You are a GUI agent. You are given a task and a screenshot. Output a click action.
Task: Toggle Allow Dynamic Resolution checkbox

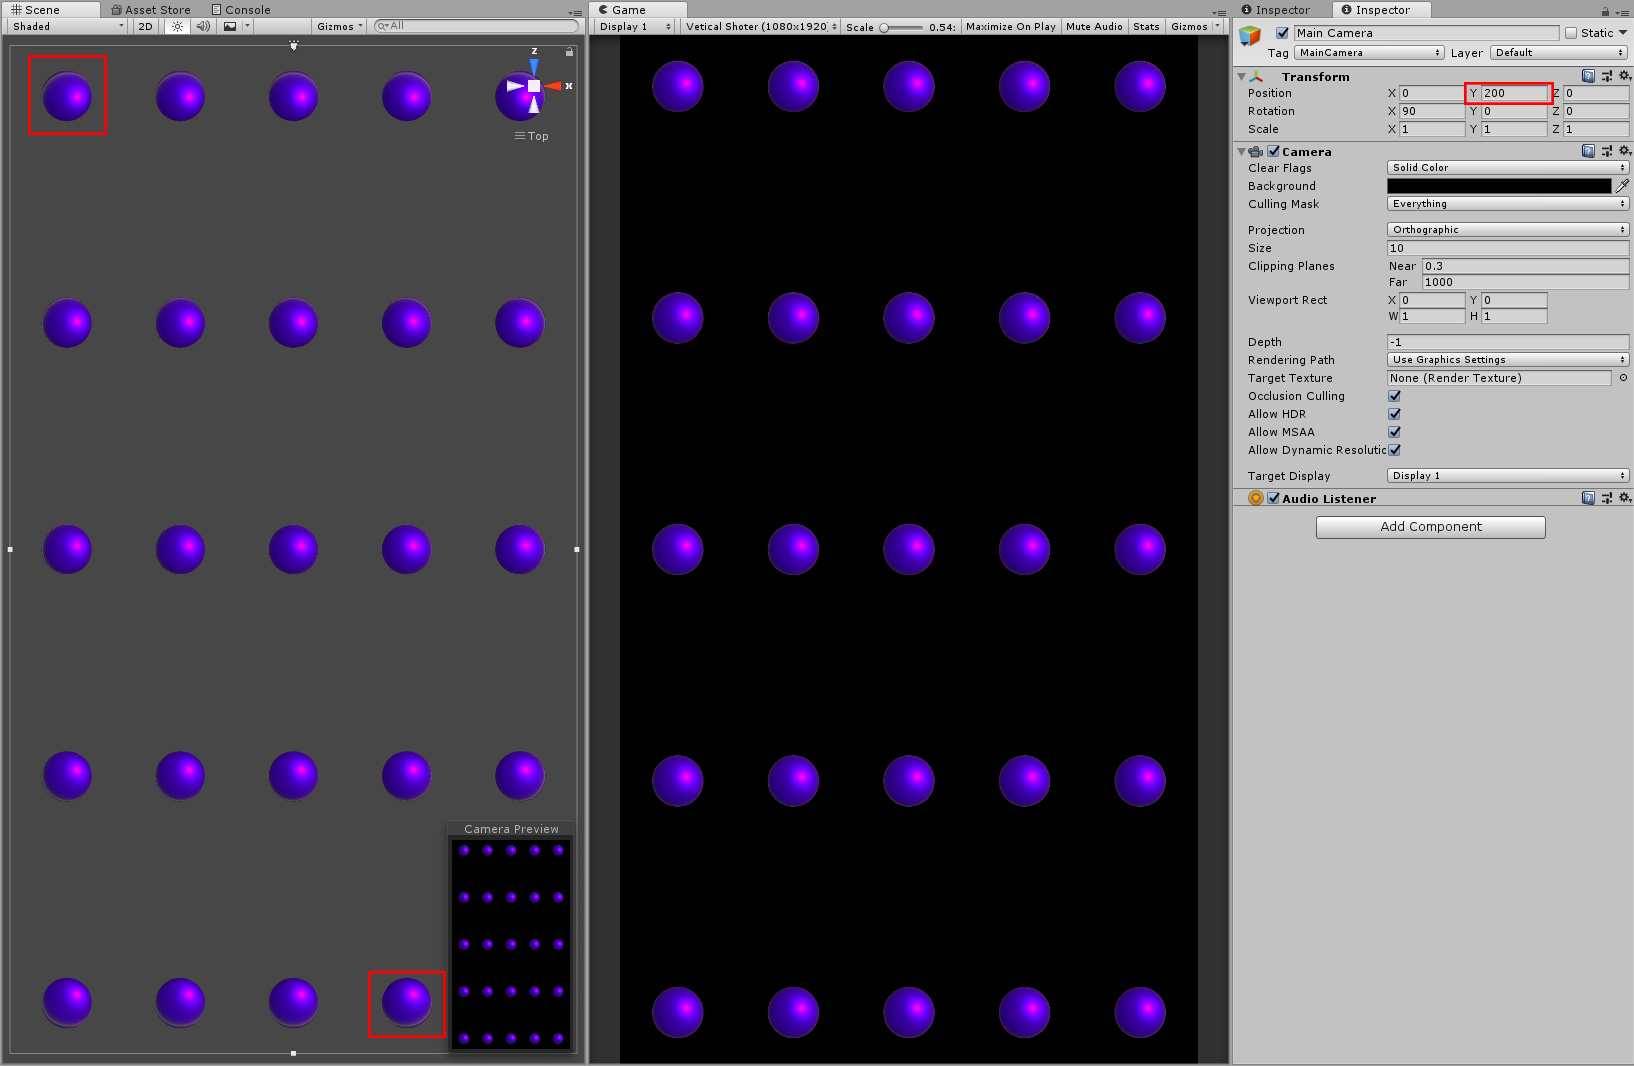click(1394, 450)
